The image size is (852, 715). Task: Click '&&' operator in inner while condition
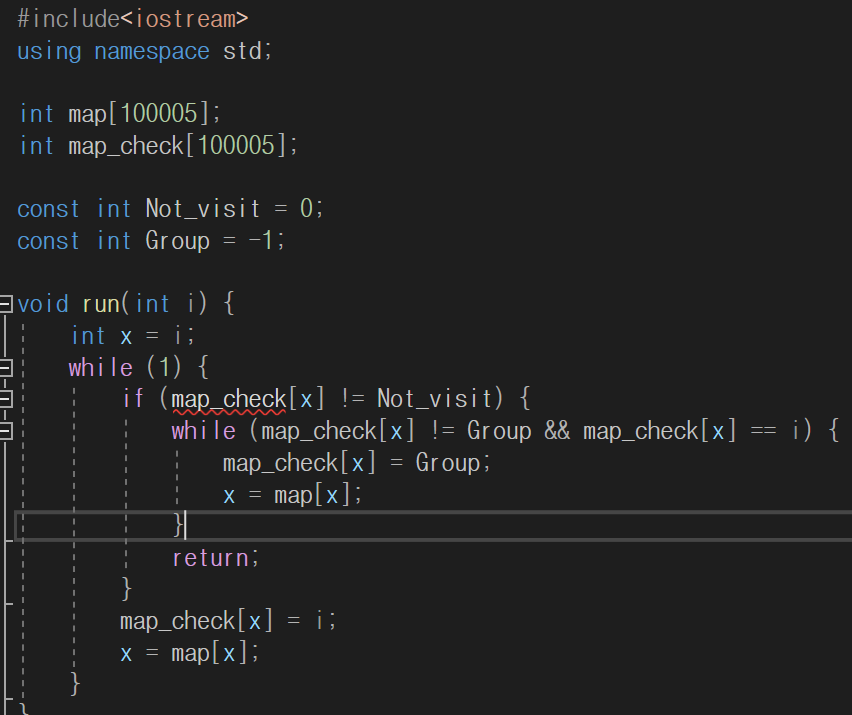557,431
